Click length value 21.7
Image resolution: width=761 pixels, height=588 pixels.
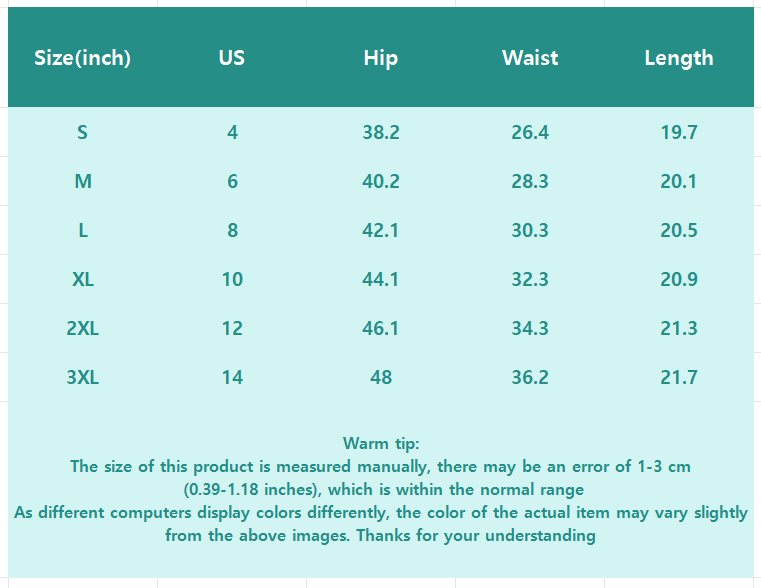click(x=679, y=377)
